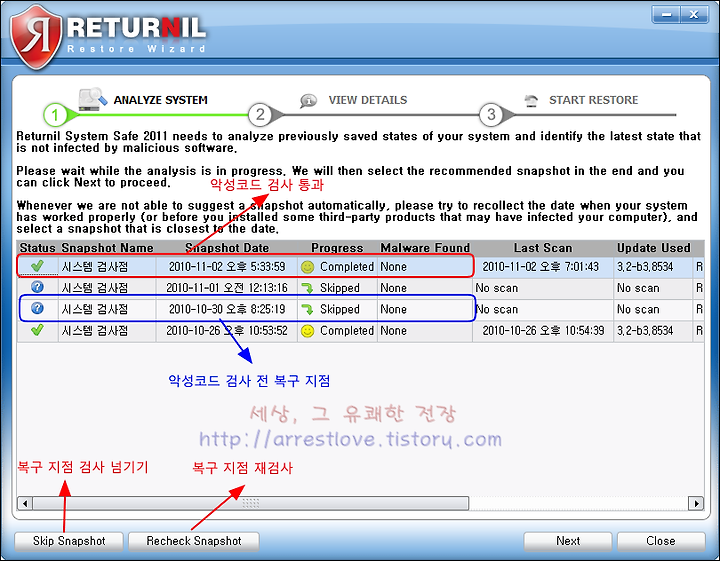Sort by the Snapshot Name column header
The image size is (720, 561).
click(x=107, y=248)
